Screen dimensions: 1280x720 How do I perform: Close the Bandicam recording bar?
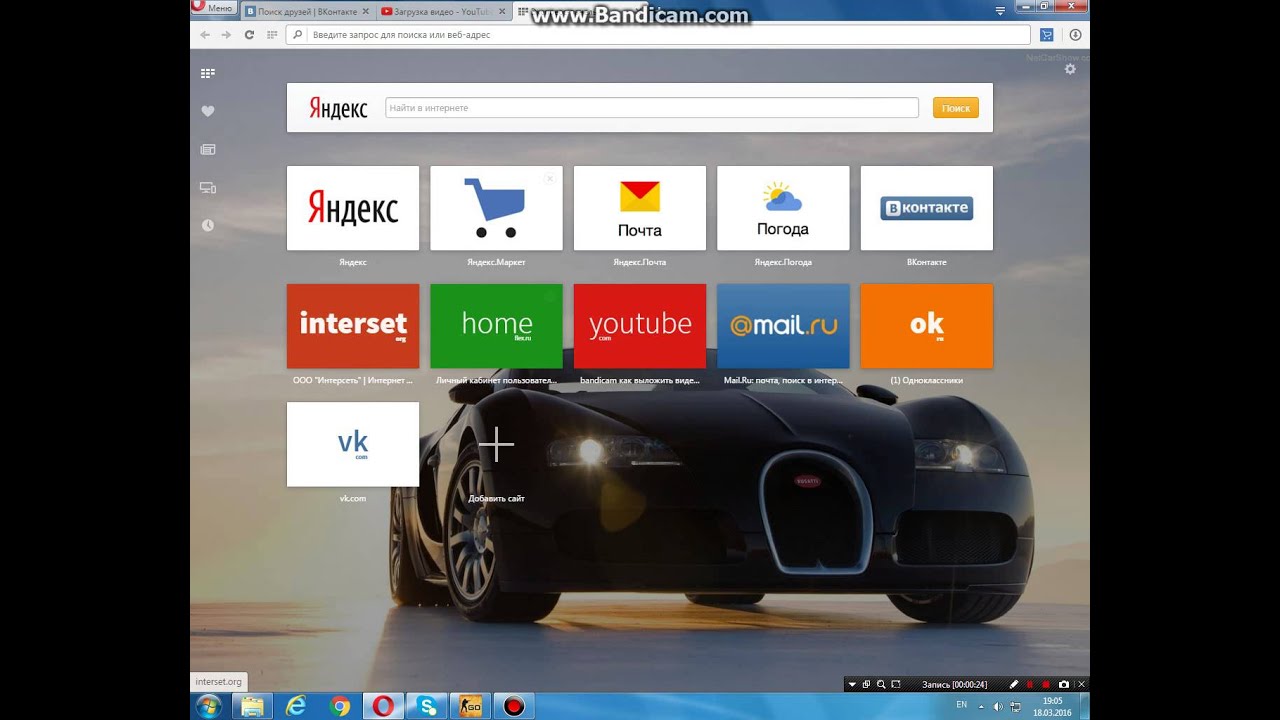[1081, 684]
